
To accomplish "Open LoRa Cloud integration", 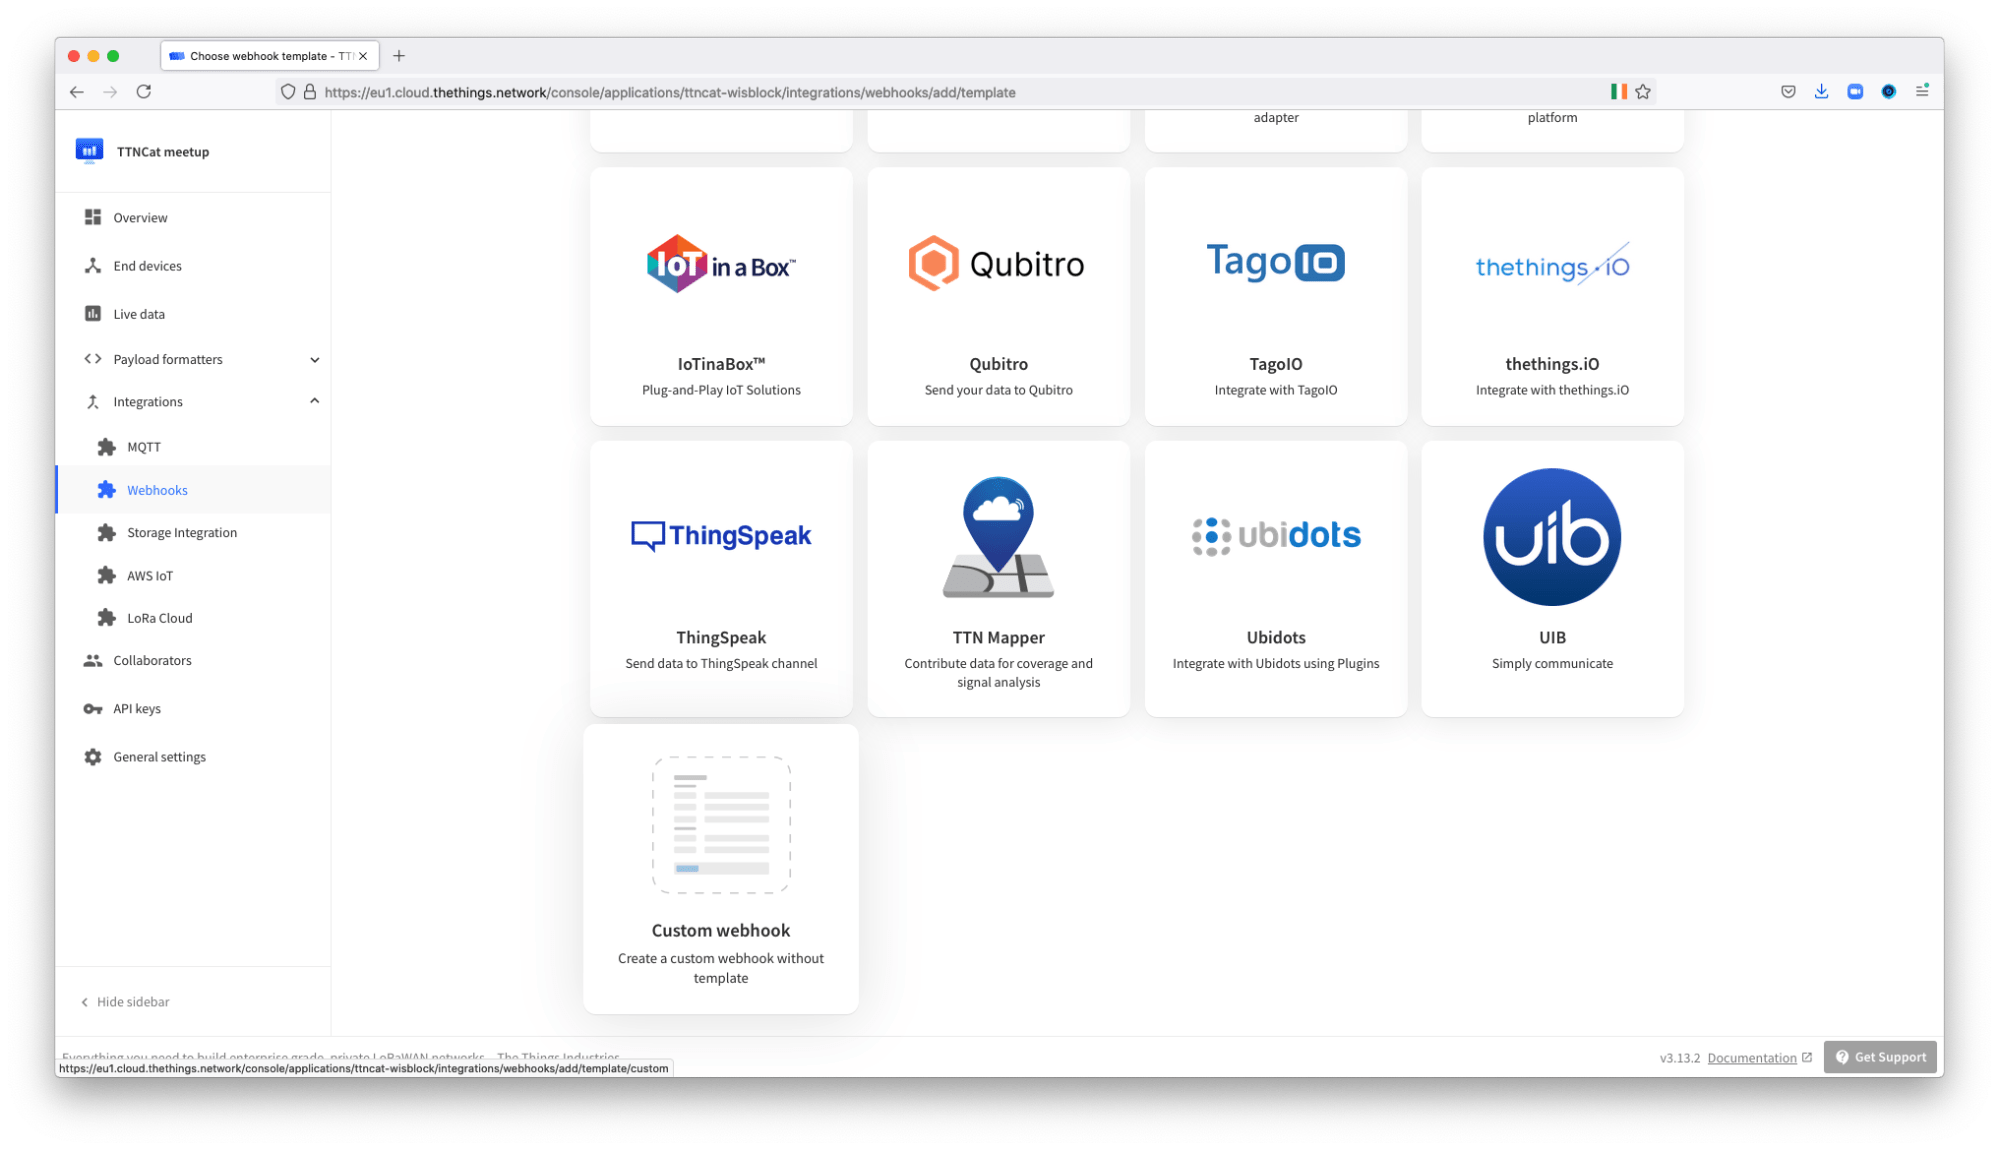I will [x=107, y=618].
